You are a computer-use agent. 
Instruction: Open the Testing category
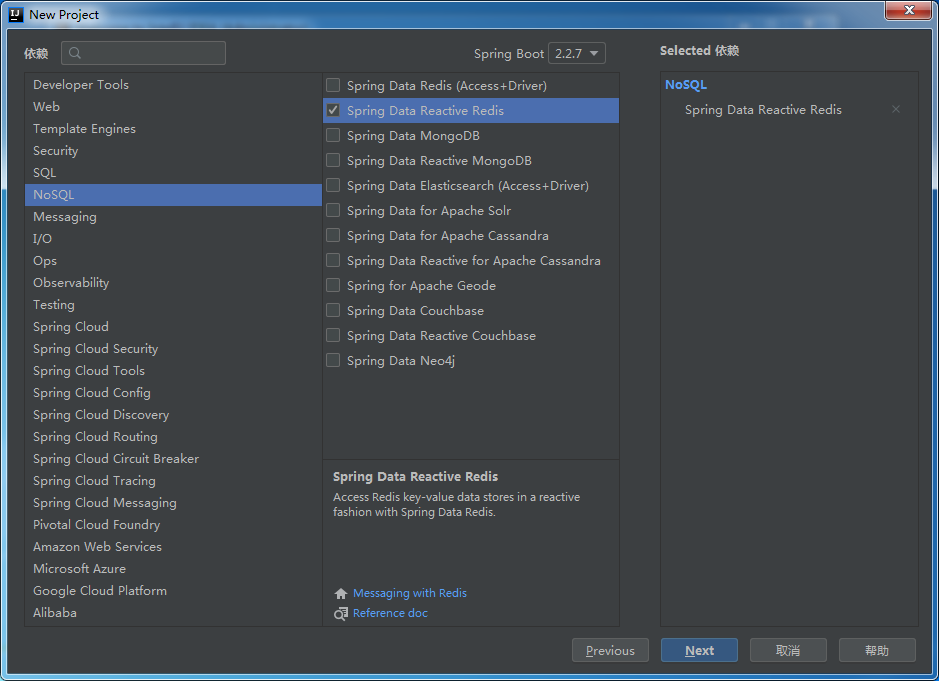pos(173,305)
